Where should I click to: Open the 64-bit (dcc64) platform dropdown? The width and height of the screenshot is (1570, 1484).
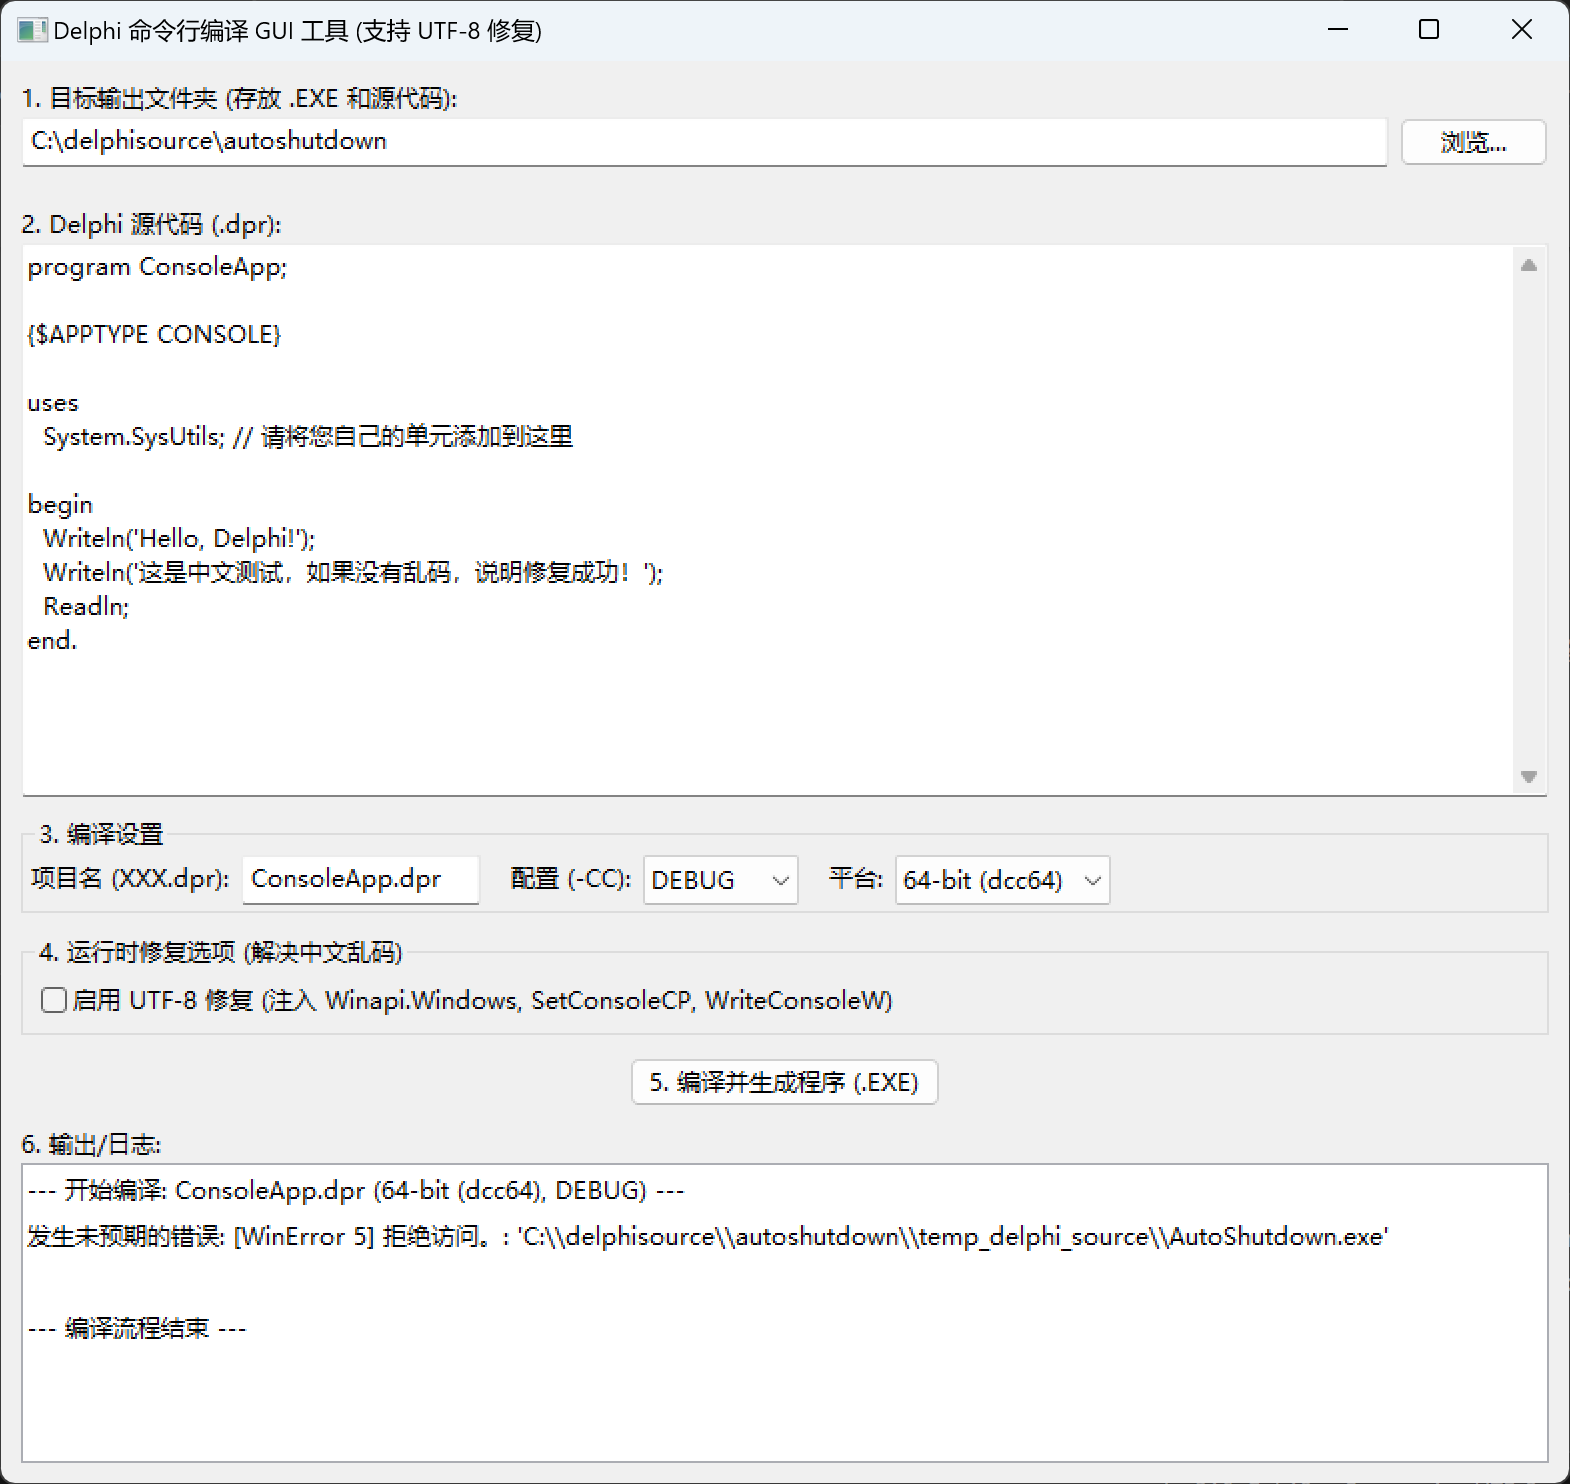1002,880
